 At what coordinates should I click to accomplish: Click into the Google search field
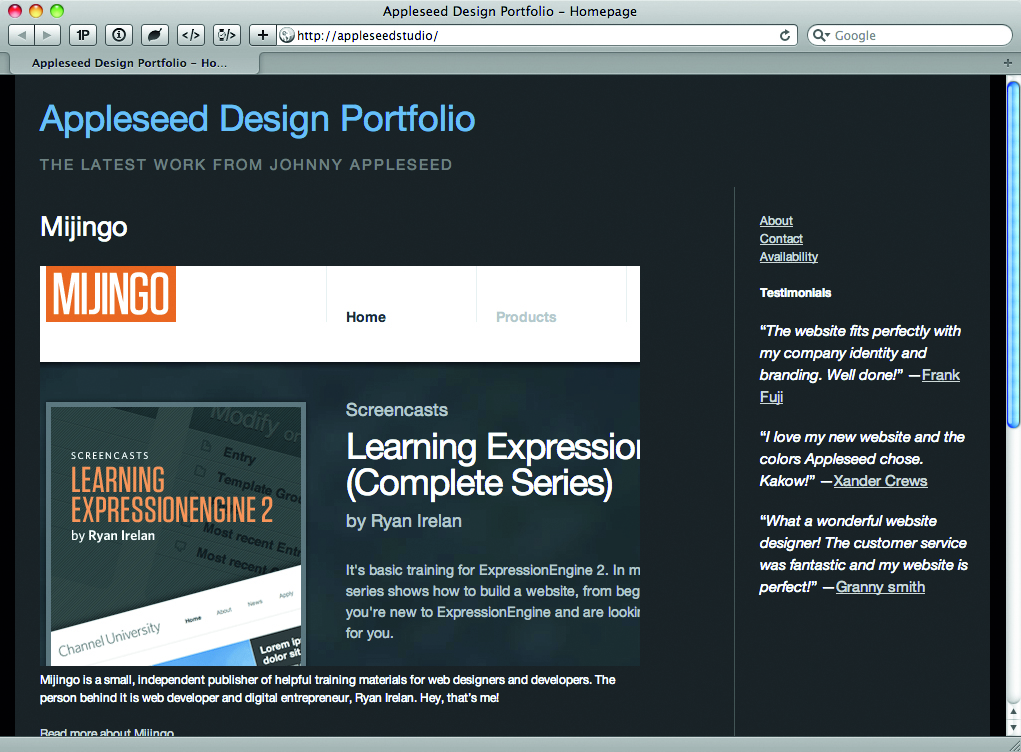[x=910, y=35]
